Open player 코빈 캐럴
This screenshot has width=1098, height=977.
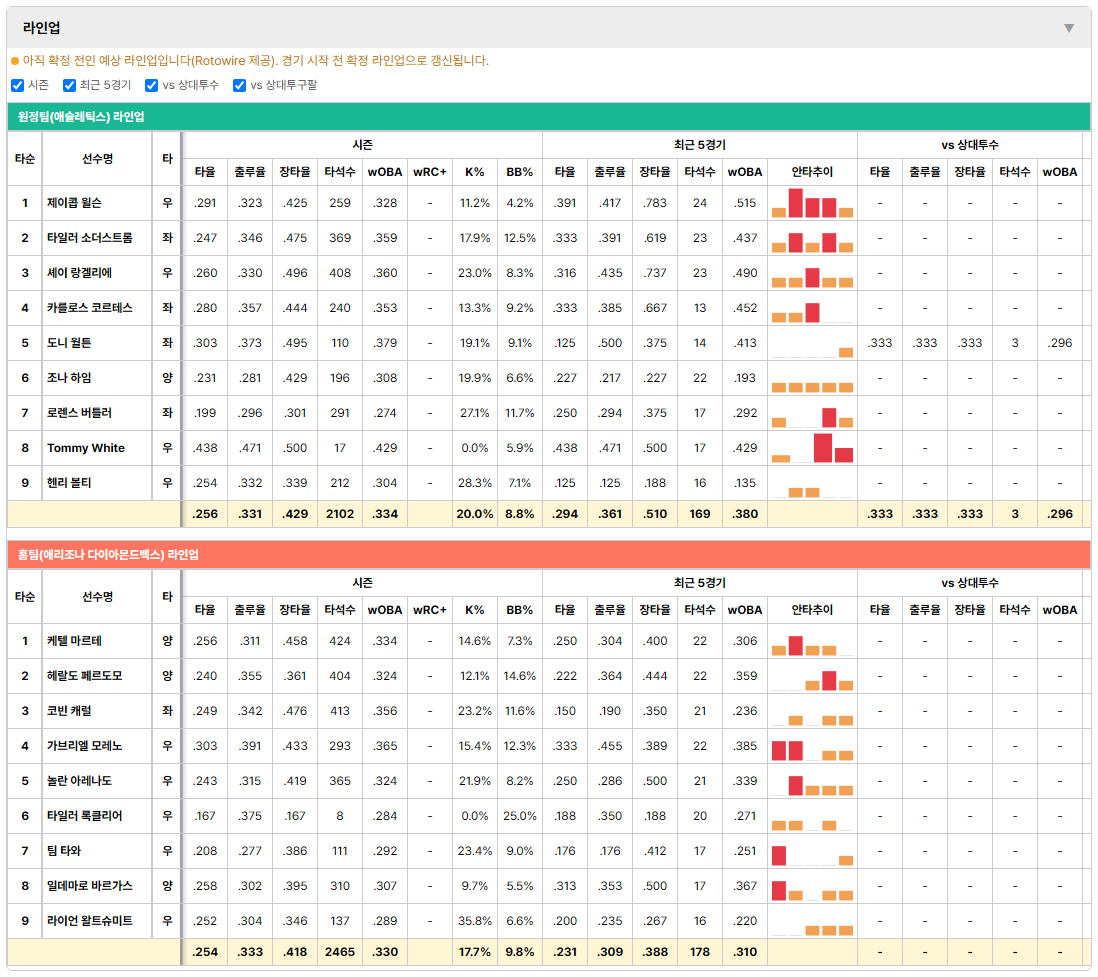[x=69, y=711]
